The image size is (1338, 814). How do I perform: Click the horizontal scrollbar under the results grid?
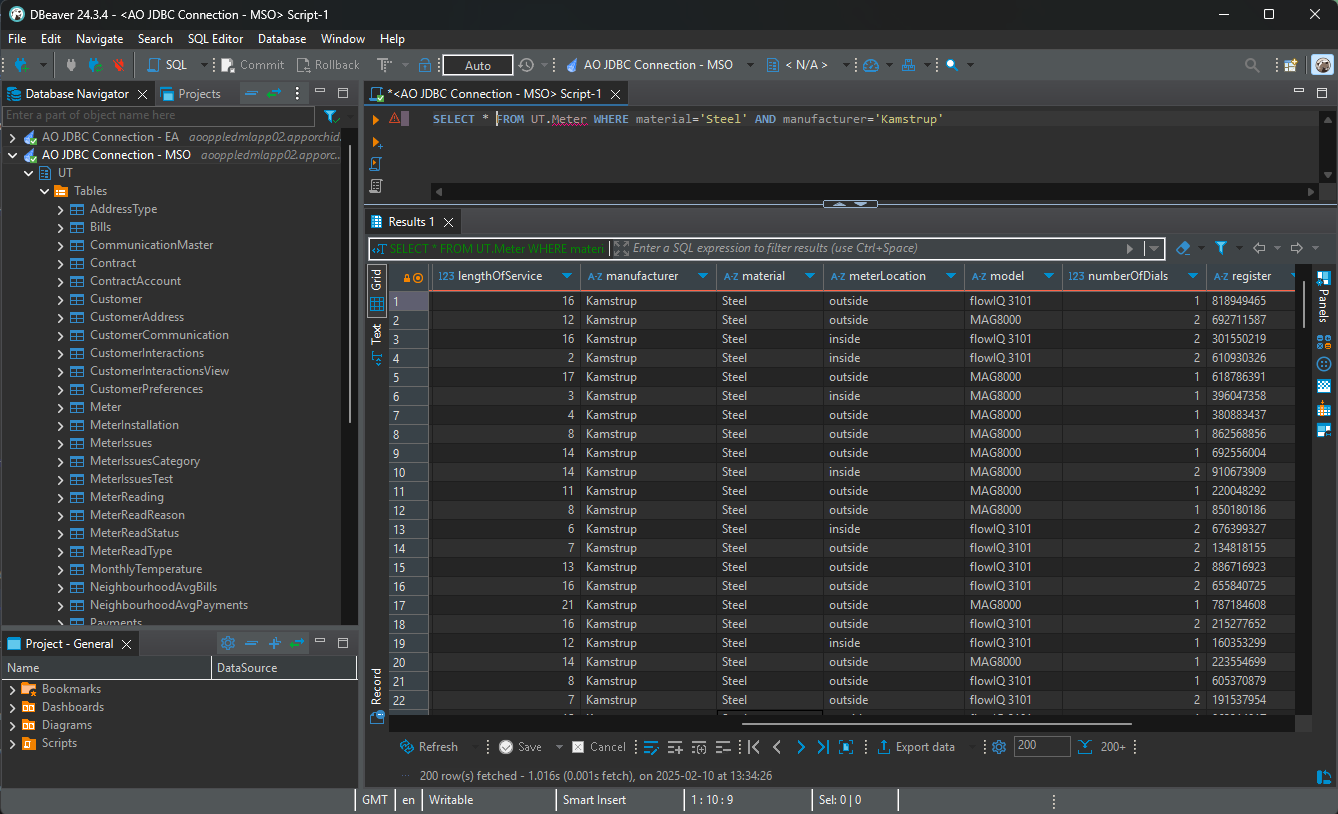click(x=938, y=724)
